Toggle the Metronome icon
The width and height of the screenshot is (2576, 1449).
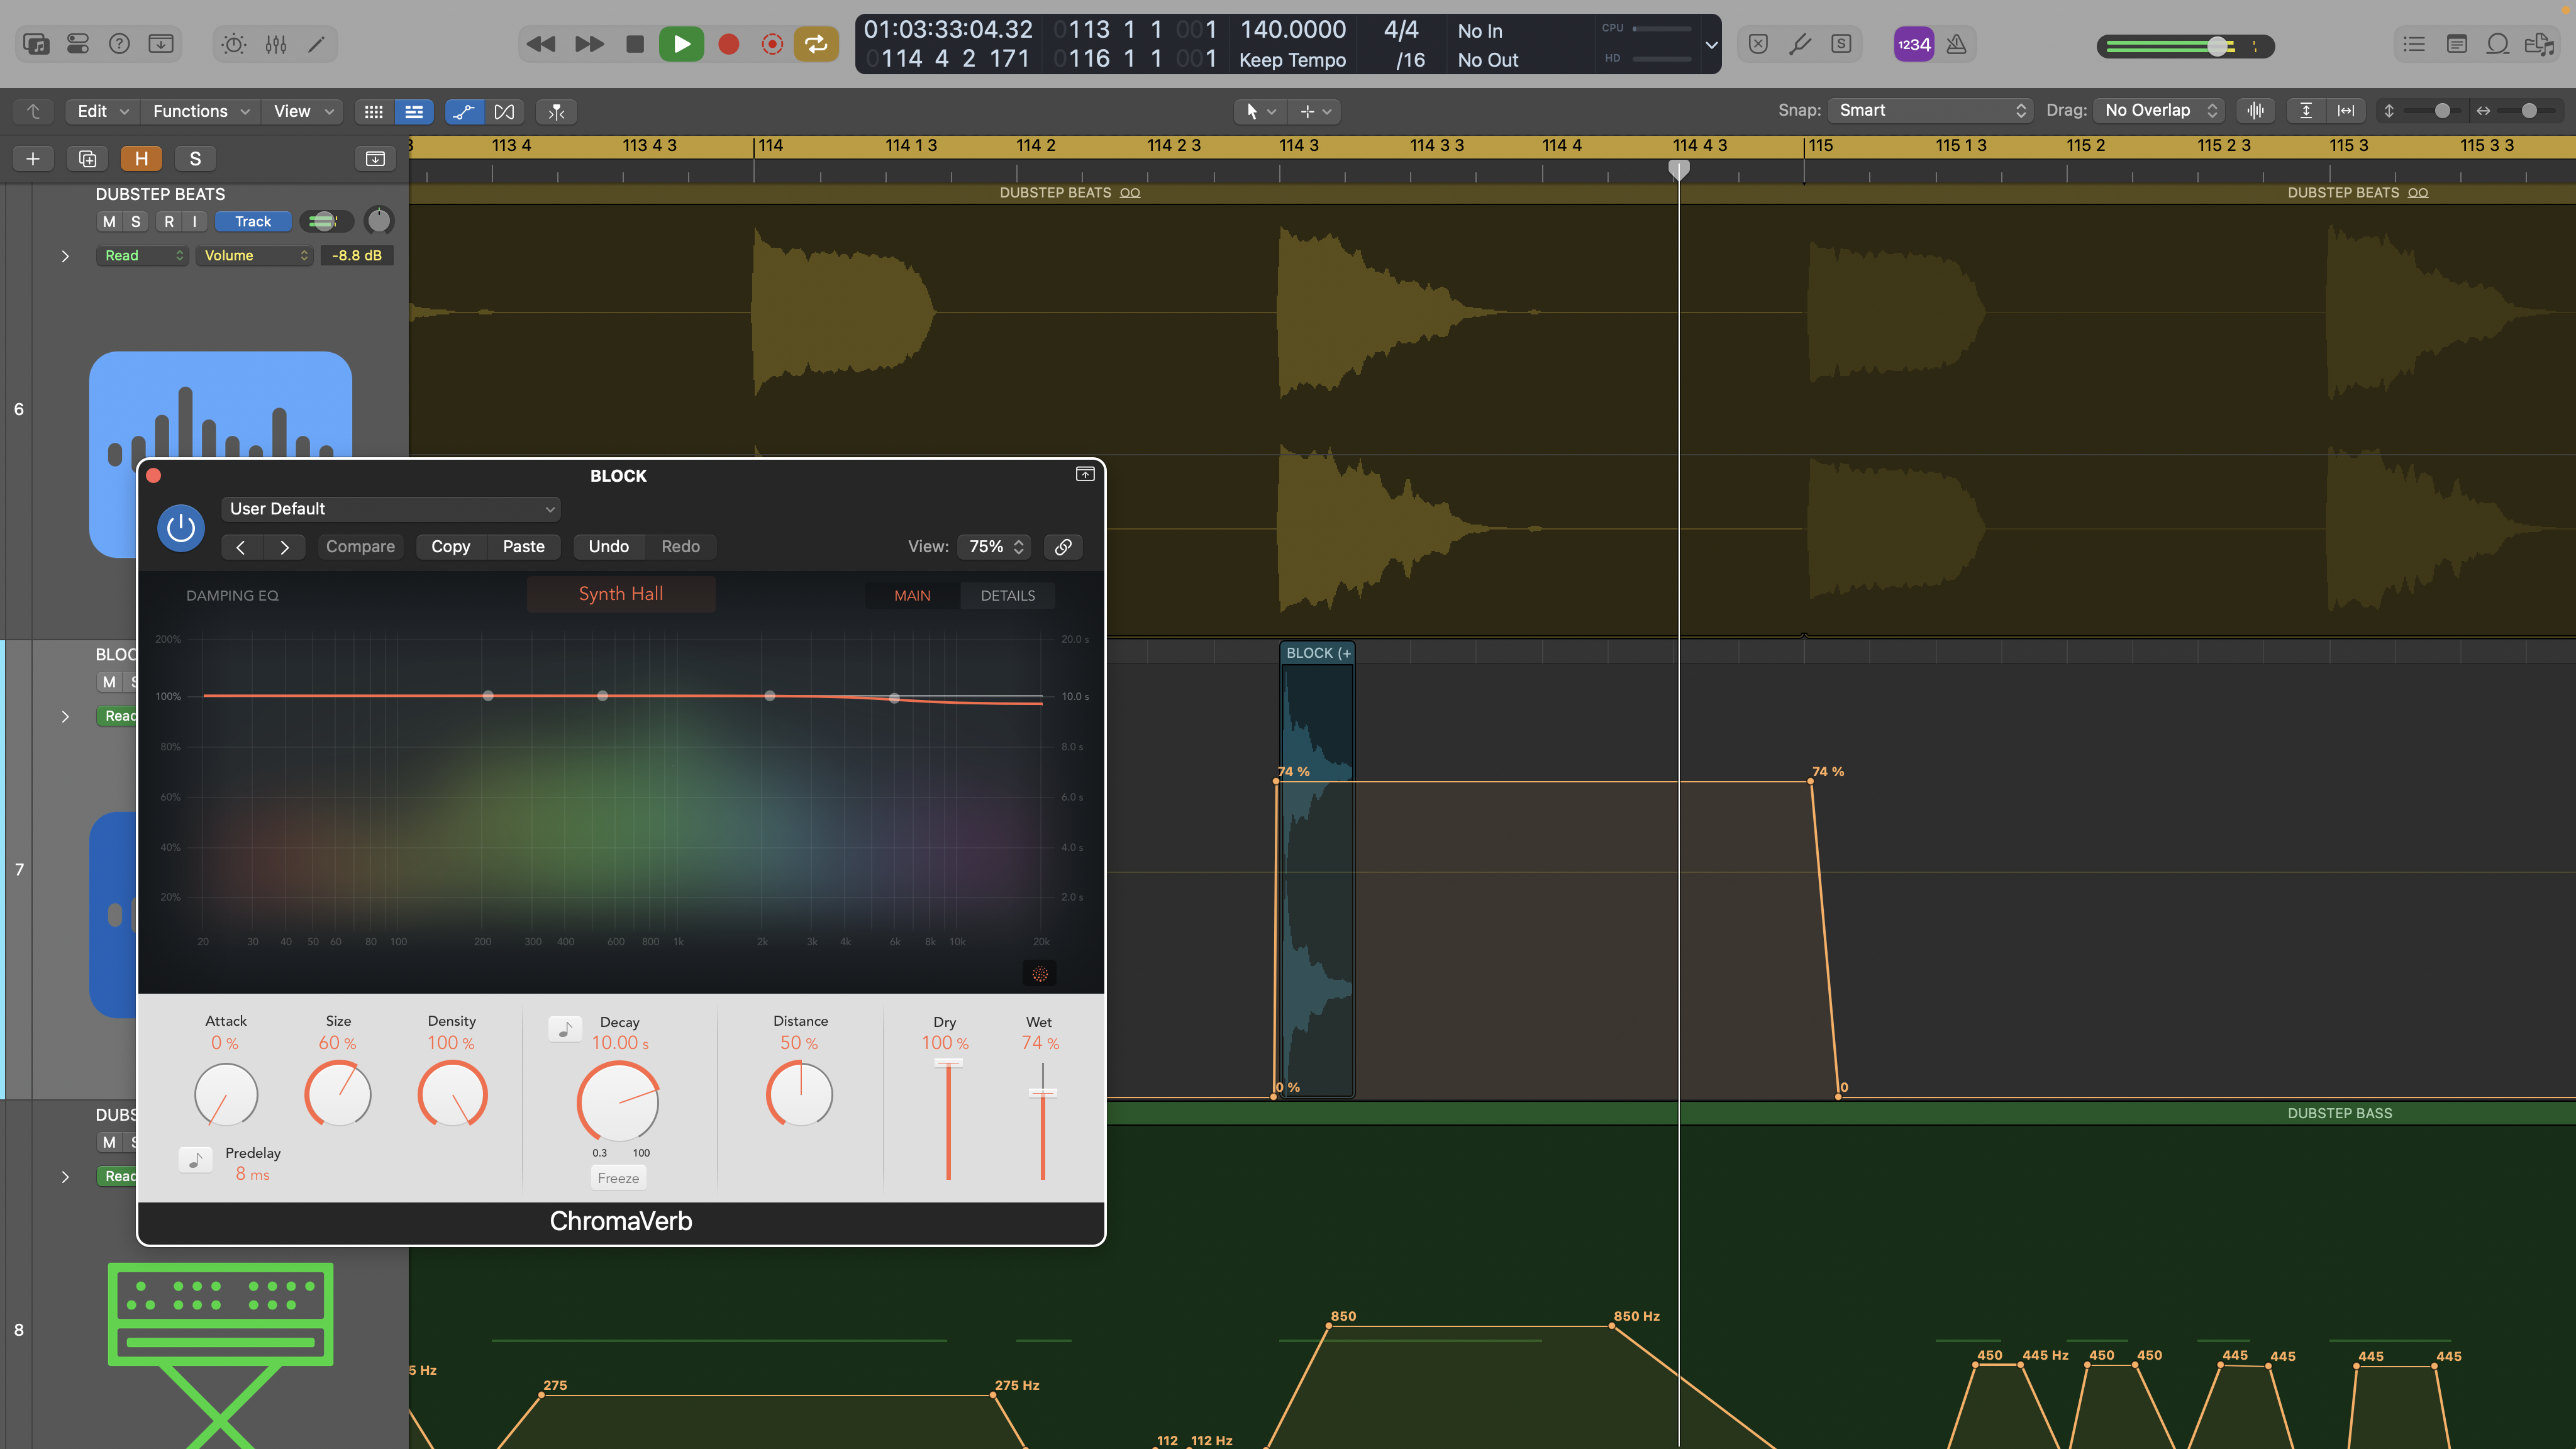1957,44
